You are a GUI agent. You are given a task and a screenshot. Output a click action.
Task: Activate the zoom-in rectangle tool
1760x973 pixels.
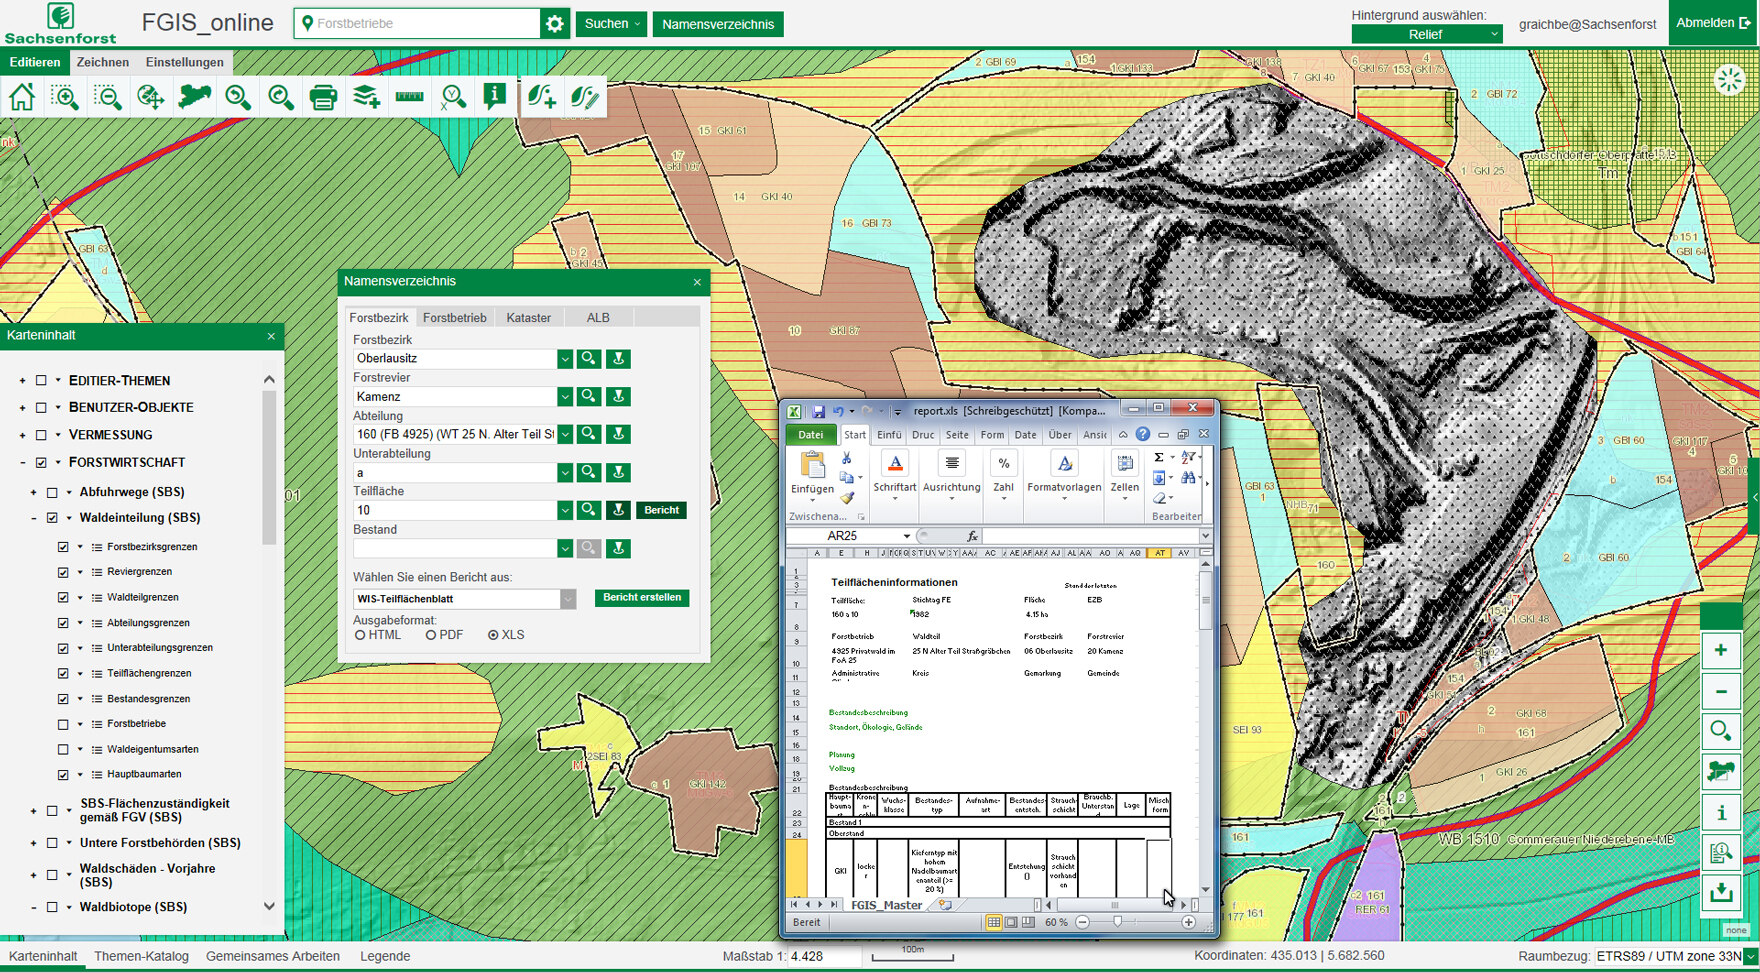64,97
